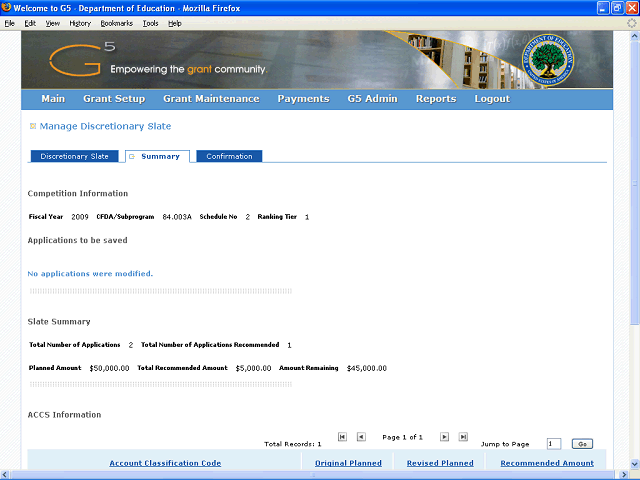Click the Slate Summary heading

(x=59, y=322)
